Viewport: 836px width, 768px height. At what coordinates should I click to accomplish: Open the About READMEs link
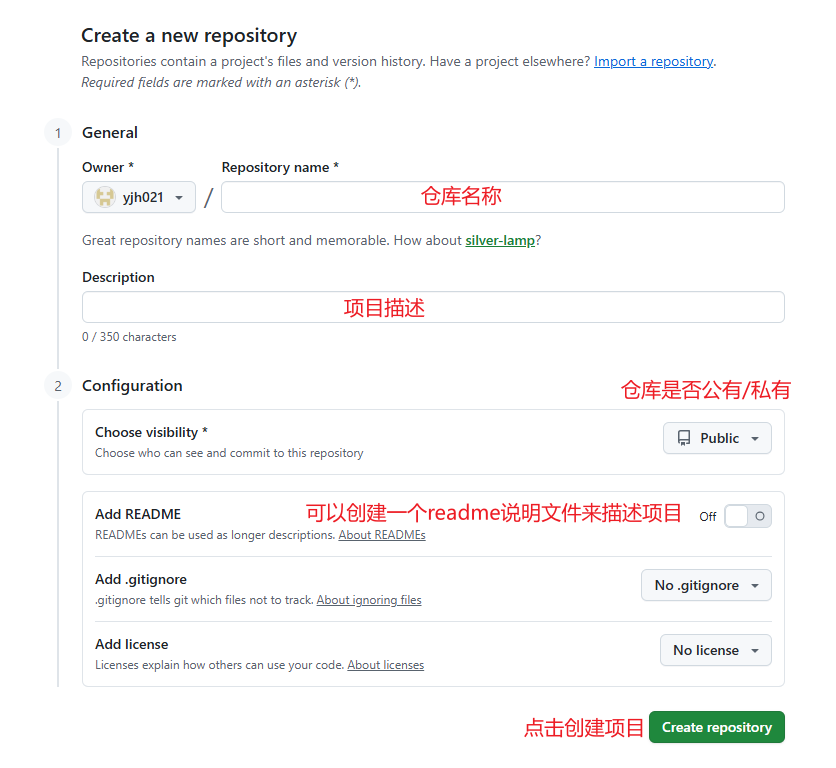click(381, 535)
